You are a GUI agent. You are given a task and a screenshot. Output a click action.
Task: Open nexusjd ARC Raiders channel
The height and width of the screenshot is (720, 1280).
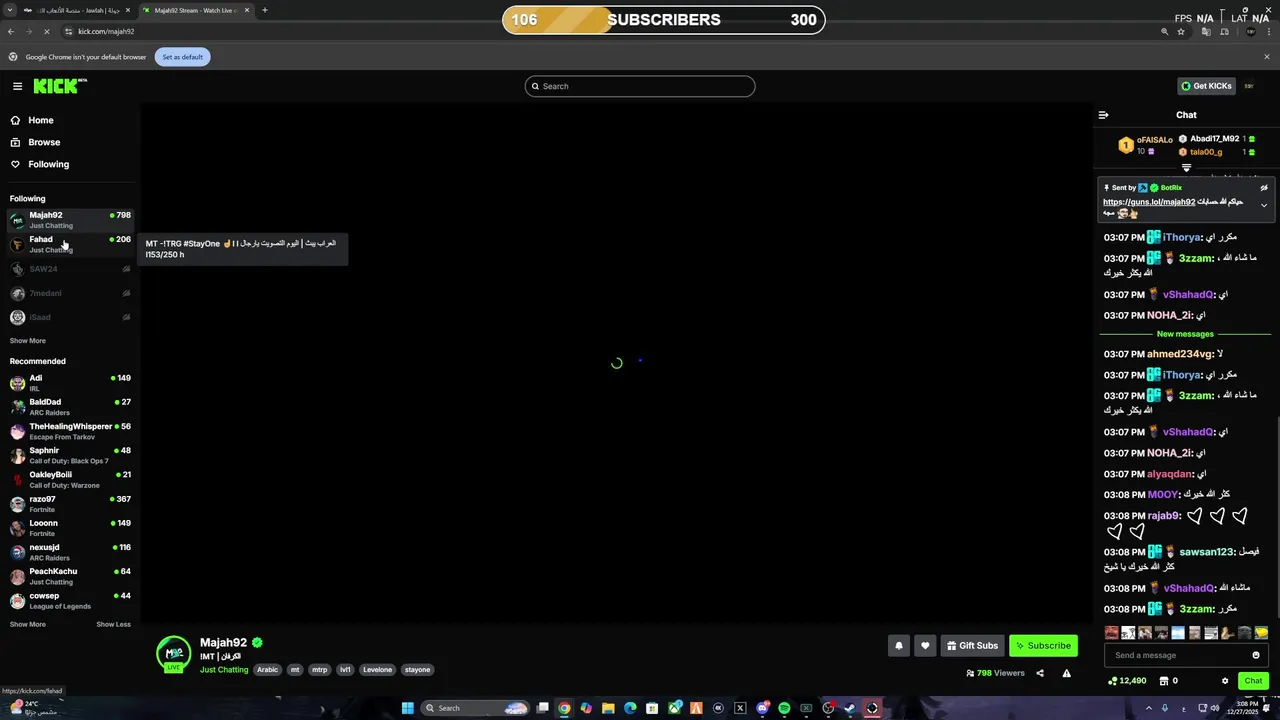(70, 552)
